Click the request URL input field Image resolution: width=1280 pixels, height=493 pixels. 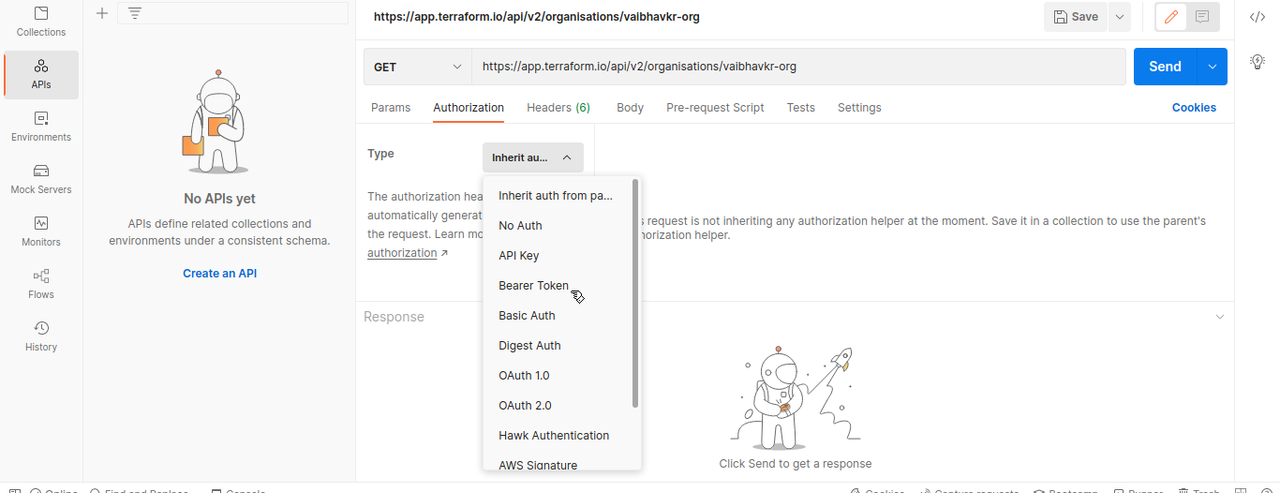coord(798,67)
